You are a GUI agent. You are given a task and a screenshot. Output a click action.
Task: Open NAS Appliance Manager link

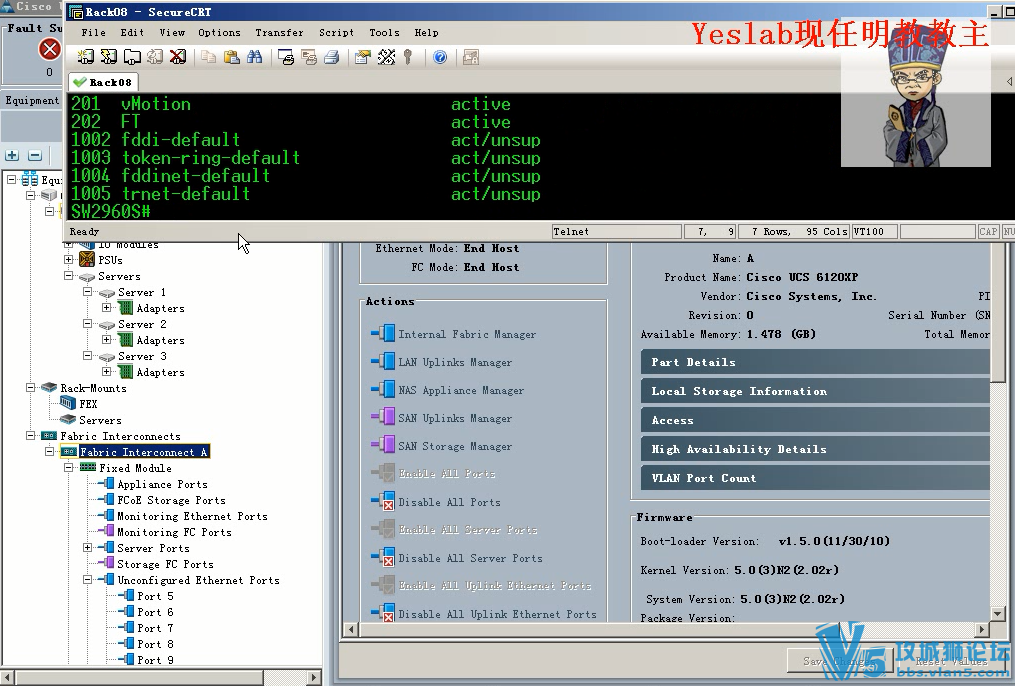[x=461, y=390]
